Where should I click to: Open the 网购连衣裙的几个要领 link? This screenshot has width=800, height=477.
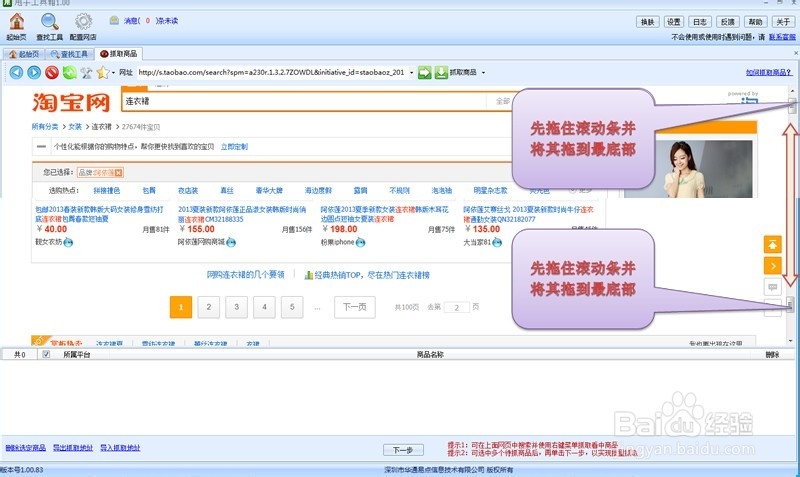coord(245,275)
